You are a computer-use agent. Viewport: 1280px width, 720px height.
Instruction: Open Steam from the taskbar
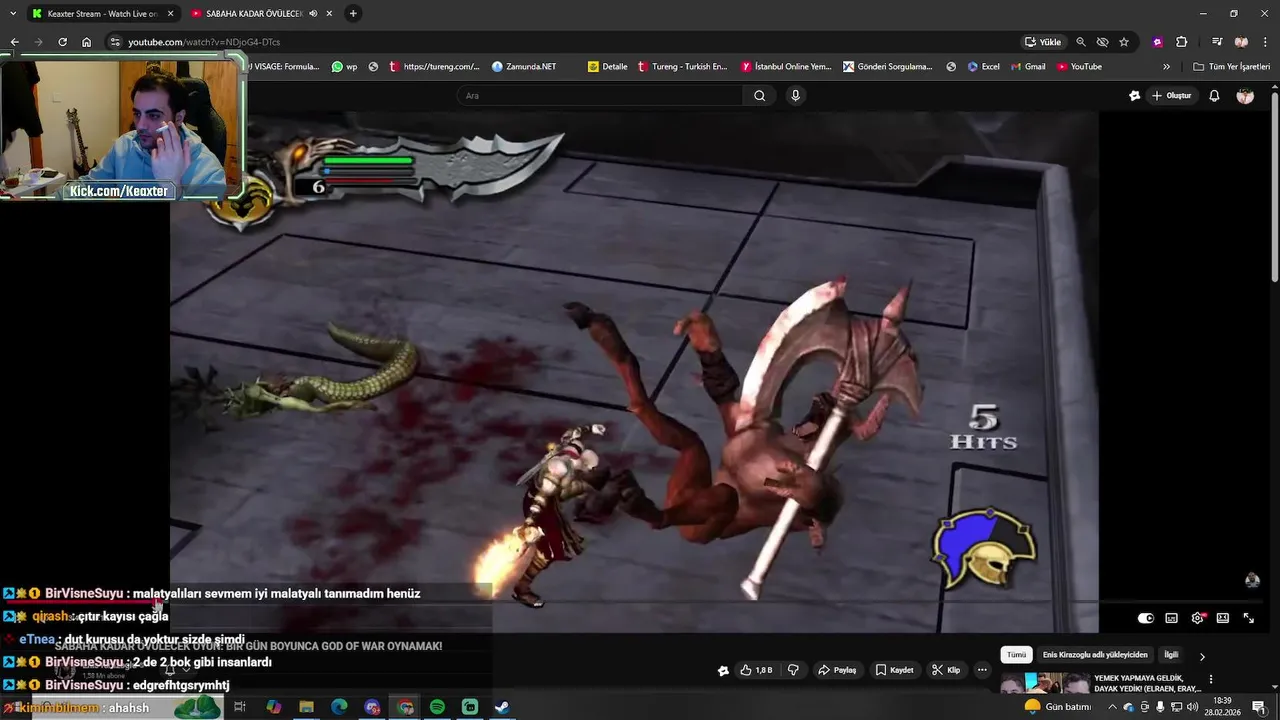coord(502,707)
